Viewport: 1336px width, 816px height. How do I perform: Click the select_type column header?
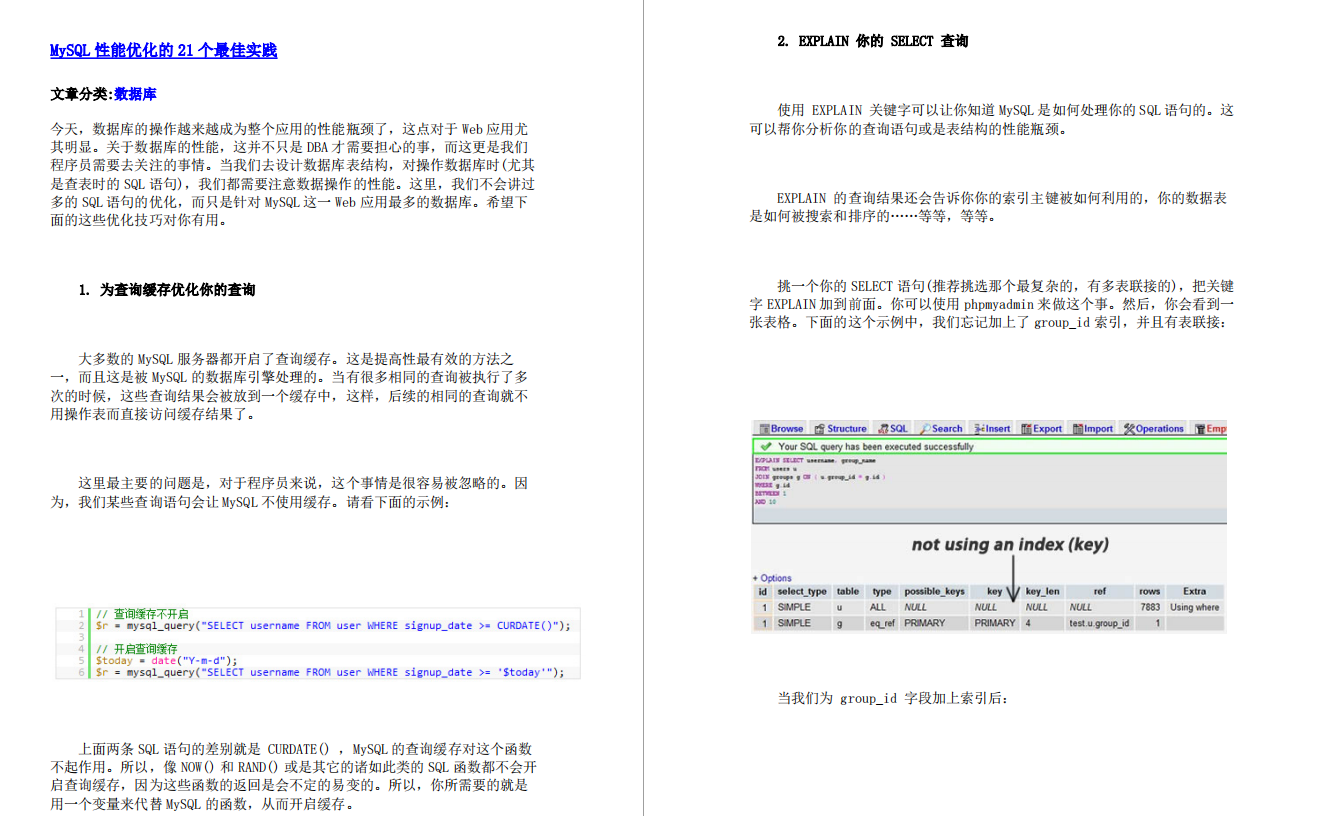tap(802, 591)
